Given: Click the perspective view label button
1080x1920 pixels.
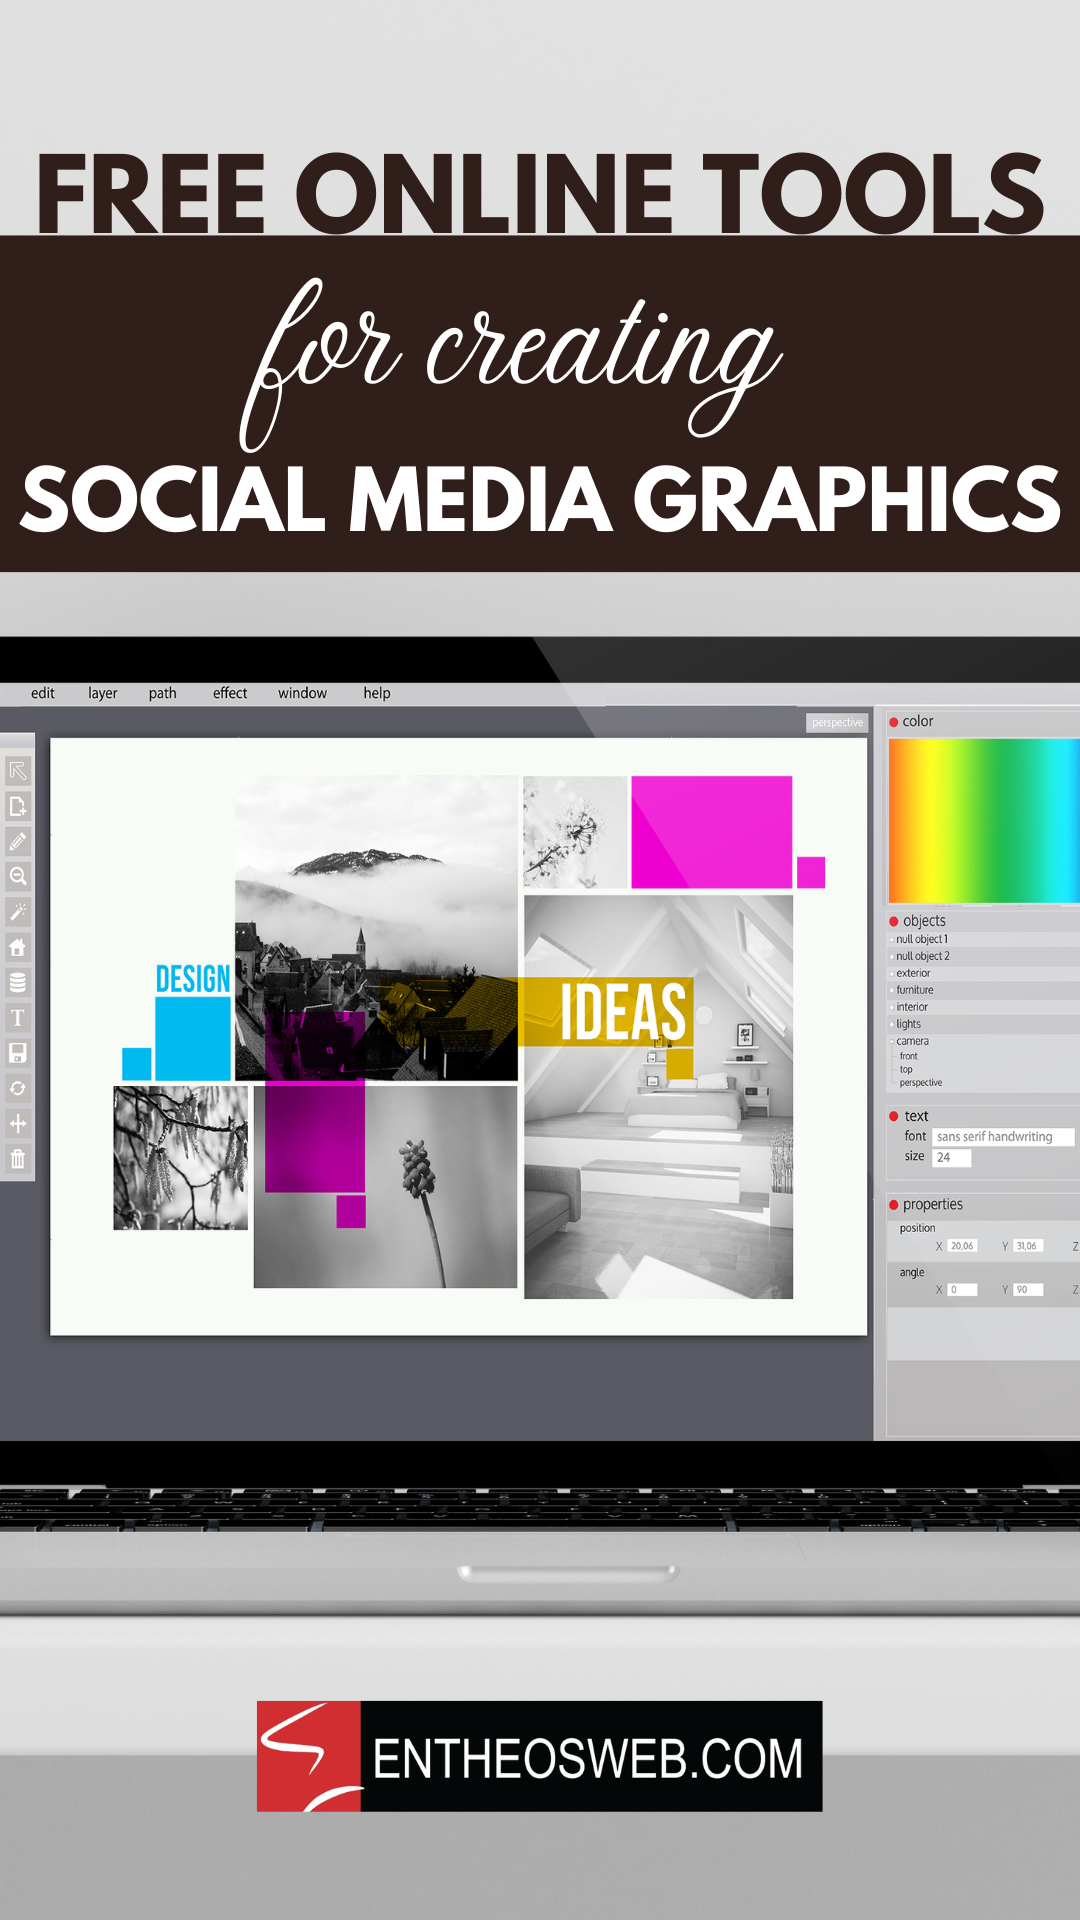Looking at the screenshot, I should coord(837,722).
